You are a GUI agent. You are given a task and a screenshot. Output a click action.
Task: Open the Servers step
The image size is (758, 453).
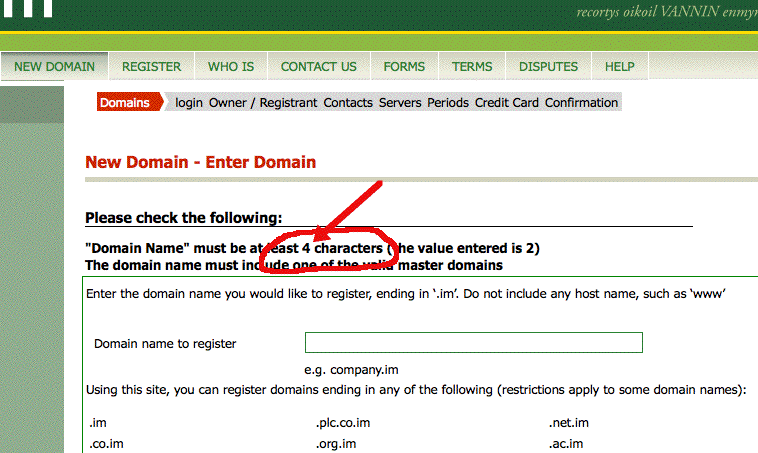(400, 102)
